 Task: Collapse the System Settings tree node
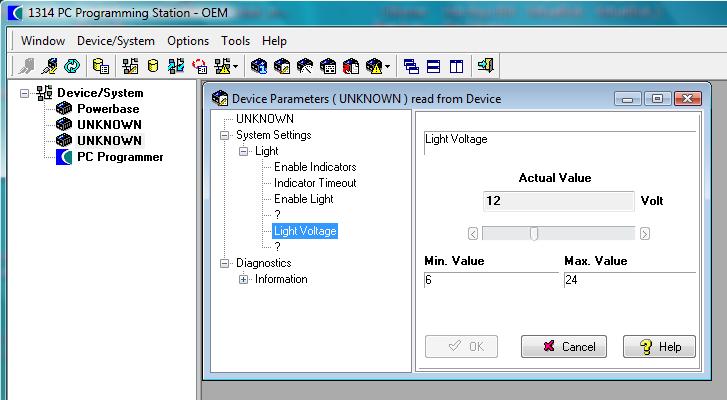pos(225,135)
